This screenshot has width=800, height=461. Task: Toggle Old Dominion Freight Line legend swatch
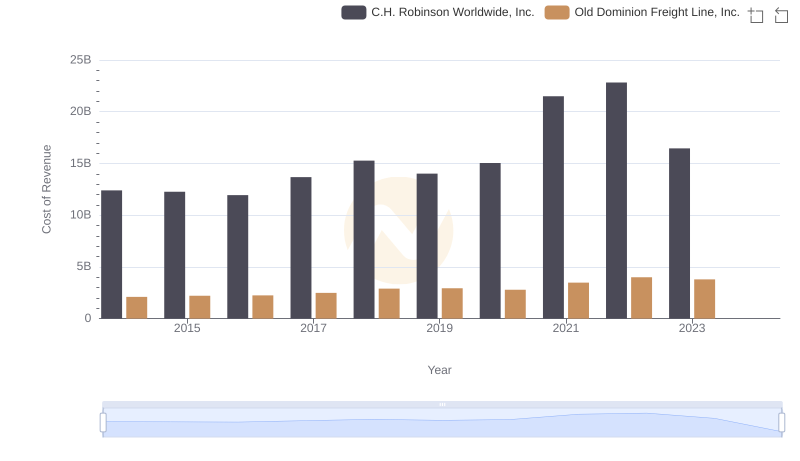click(557, 12)
